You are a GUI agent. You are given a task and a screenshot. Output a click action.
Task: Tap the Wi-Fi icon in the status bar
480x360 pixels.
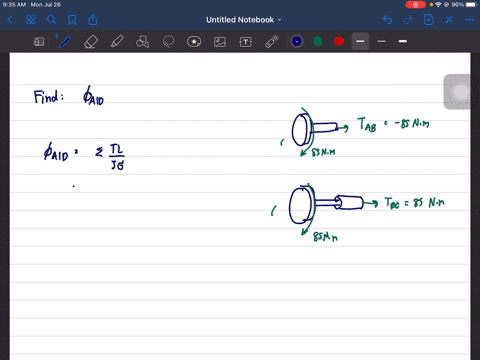pos(438,5)
